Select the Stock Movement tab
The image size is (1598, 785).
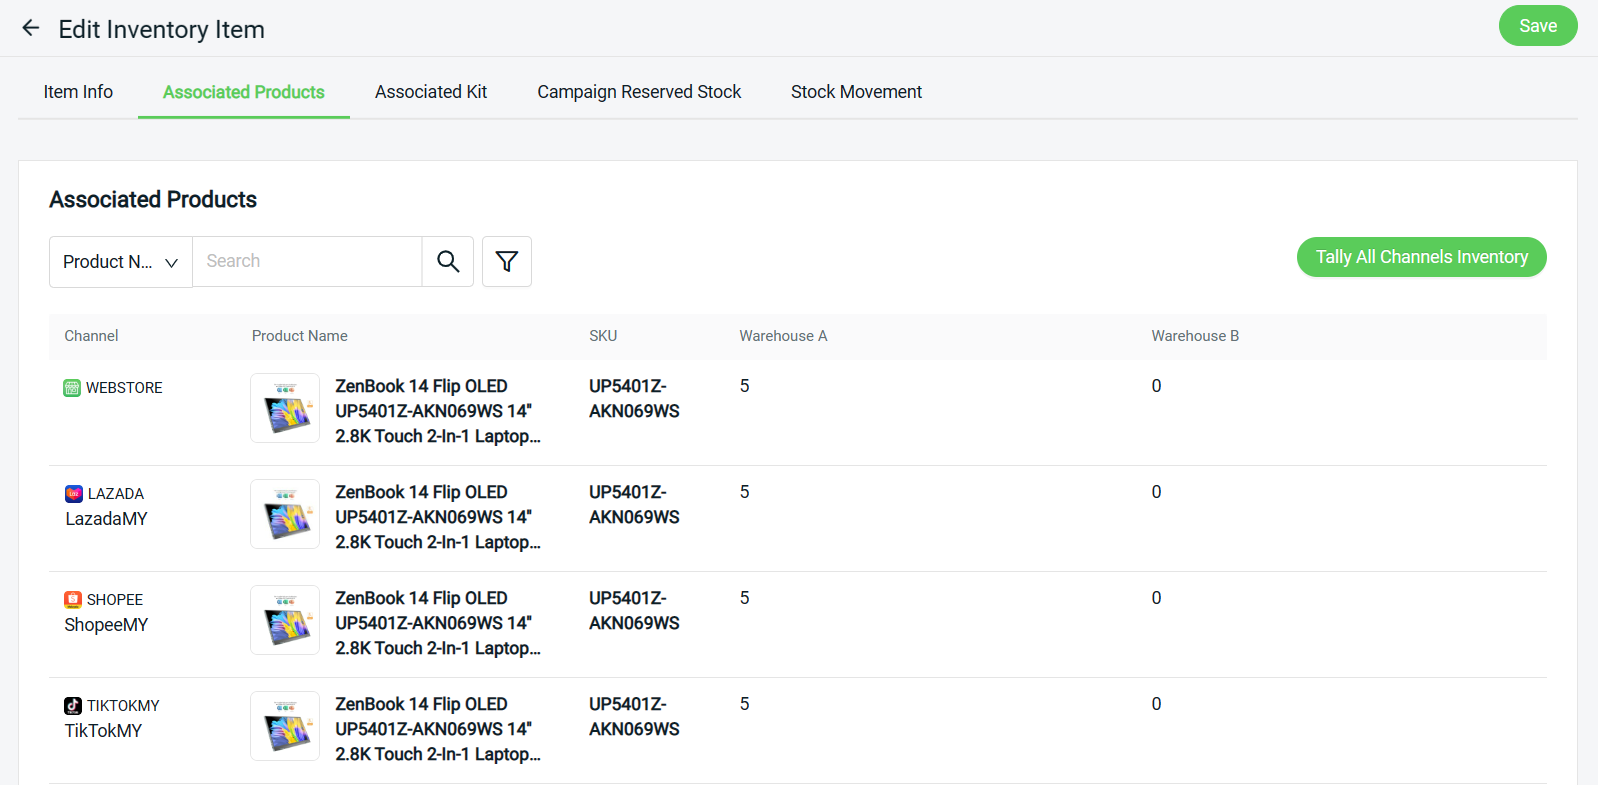[x=856, y=92]
